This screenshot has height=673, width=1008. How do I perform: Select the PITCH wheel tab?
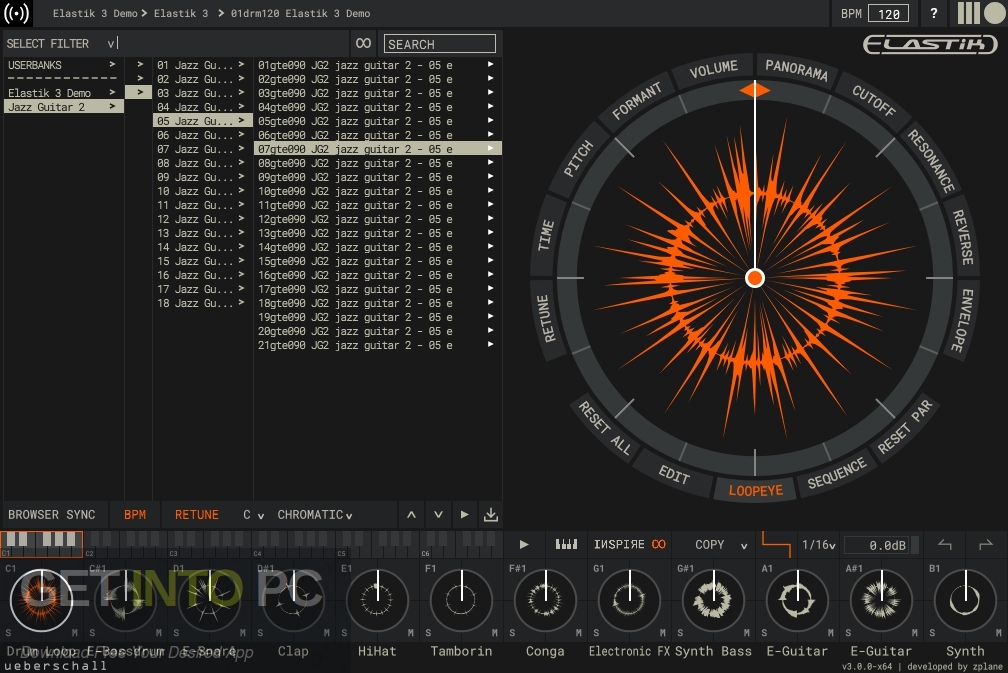click(x=578, y=159)
